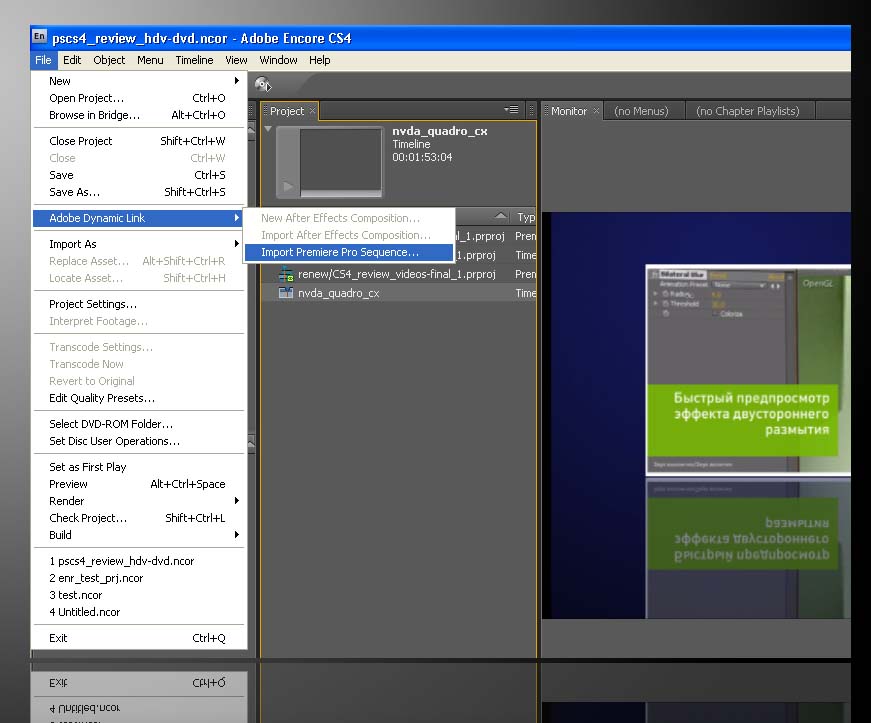Play the preview thumbnail in the Project panel

(x=289, y=186)
